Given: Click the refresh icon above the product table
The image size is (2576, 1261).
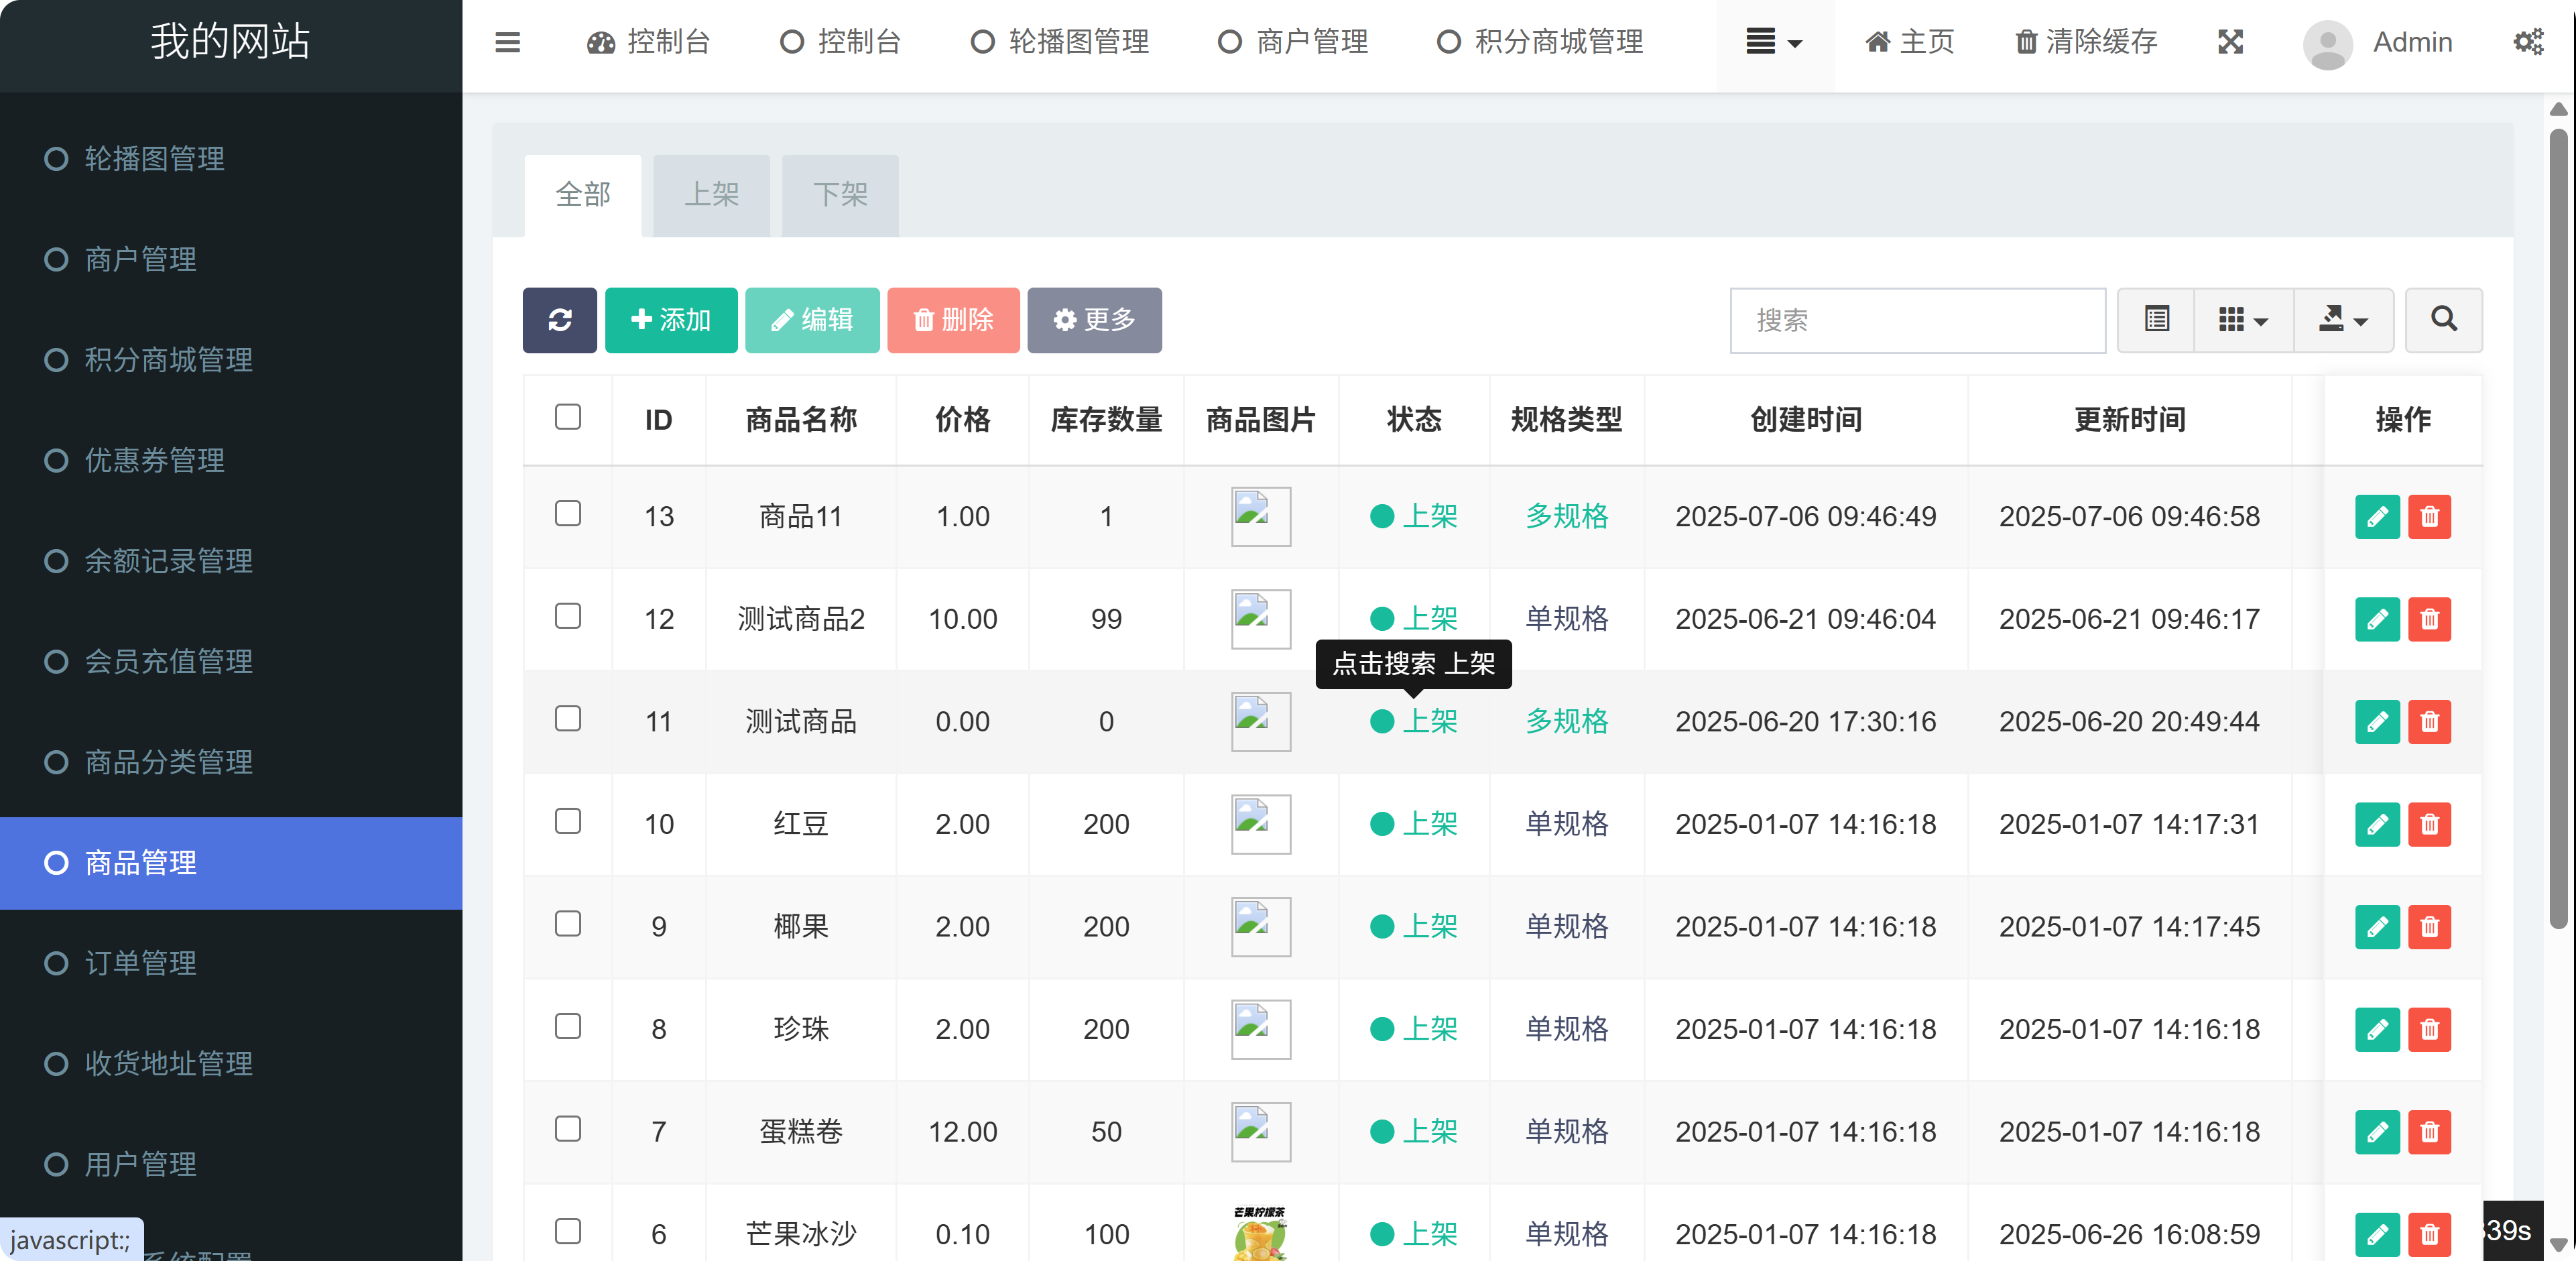Looking at the screenshot, I should pos(559,320).
